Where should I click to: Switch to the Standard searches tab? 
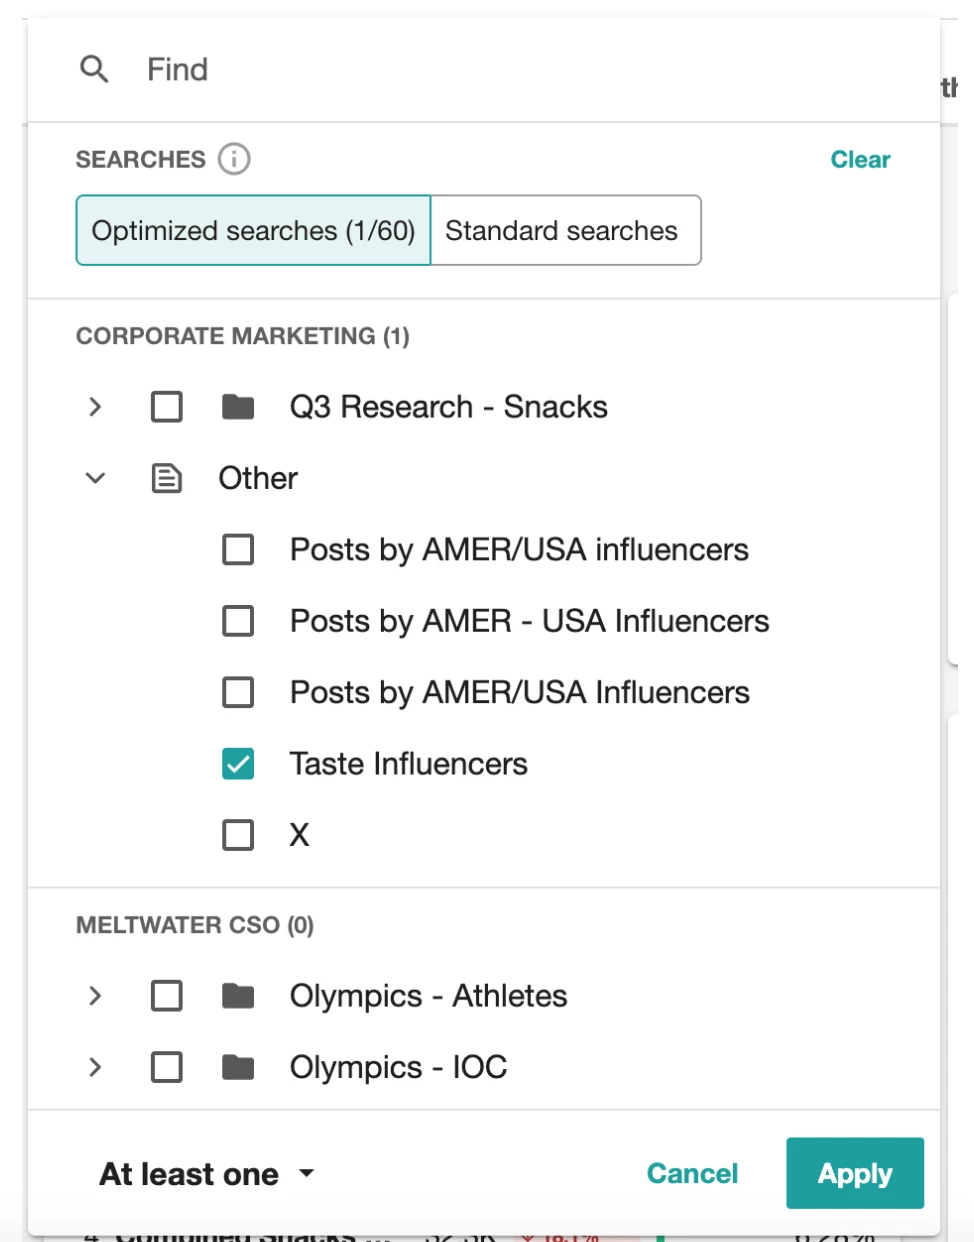[562, 231]
